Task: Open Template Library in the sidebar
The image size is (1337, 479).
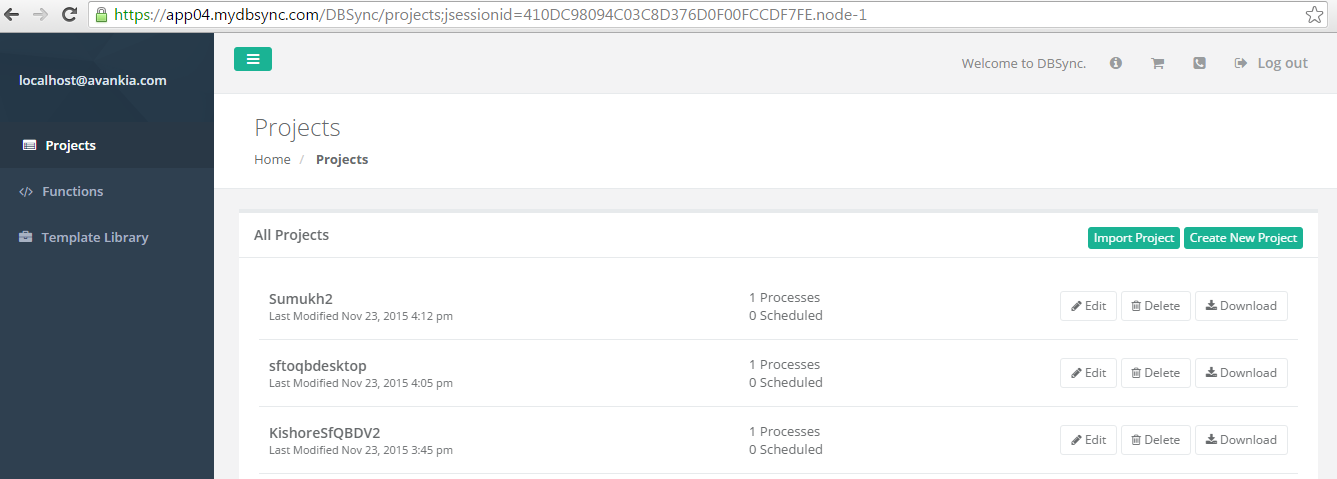Action: click(x=94, y=237)
